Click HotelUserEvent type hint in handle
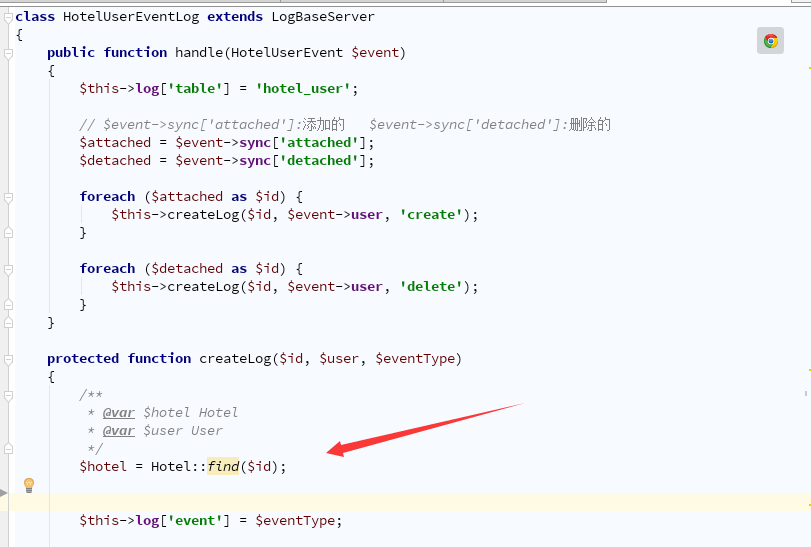This screenshot has width=811, height=547. (287, 53)
